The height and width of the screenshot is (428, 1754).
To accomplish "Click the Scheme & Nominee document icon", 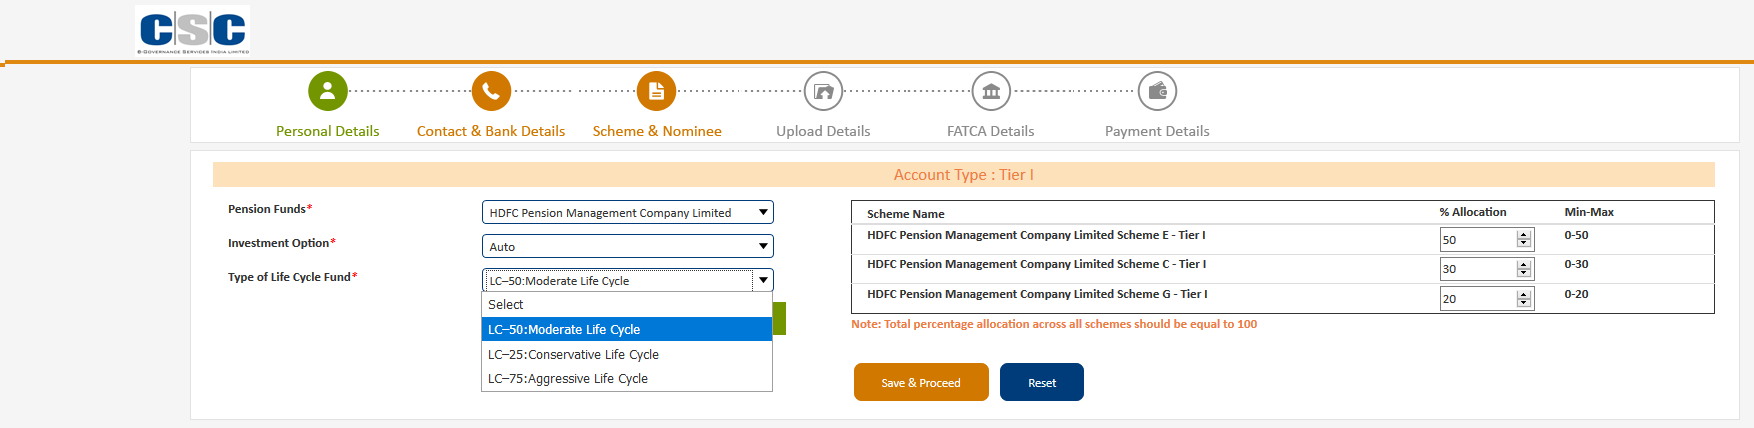I will click(x=656, y=91).
